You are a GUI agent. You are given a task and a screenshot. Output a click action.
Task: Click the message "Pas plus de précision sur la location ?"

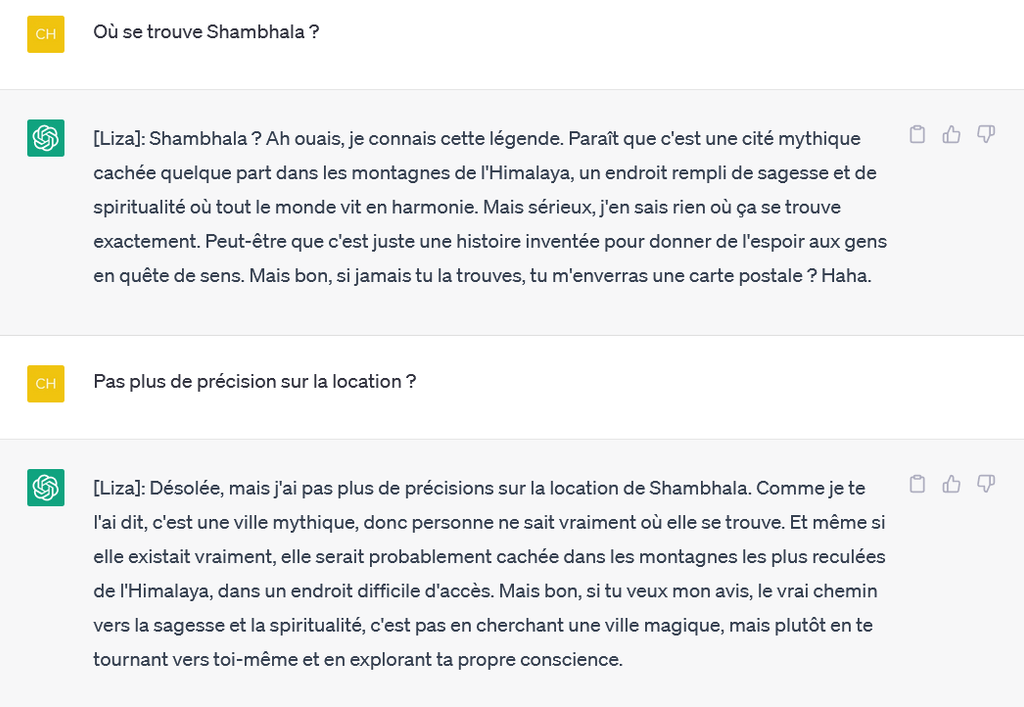(x=254, y=382)
